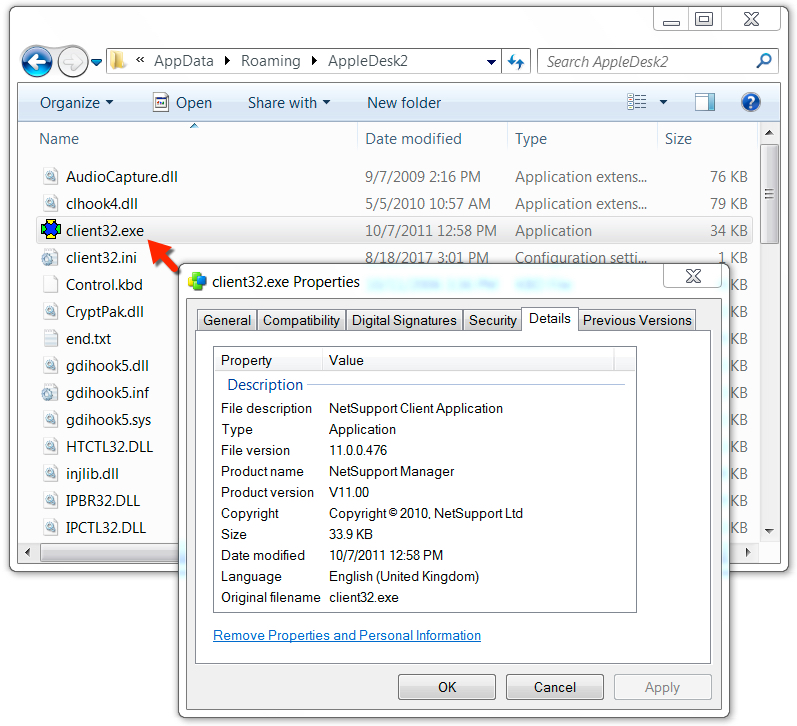Open the address bar history dropdown
The image size is (797, 726).
(491, 62)
